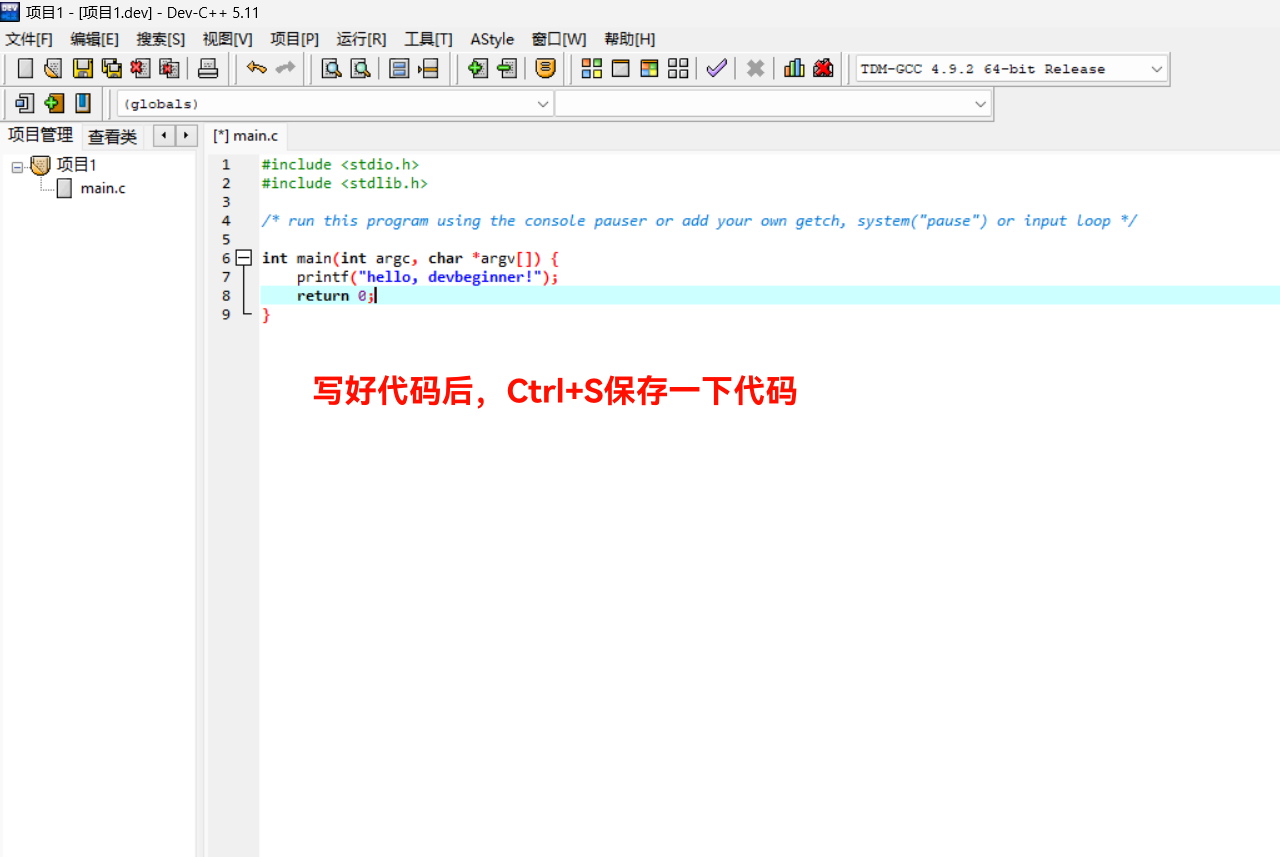The image size is (1280, 857).
Task: Open the 窗口[W] menu
Action: click(x=559, y=39)
